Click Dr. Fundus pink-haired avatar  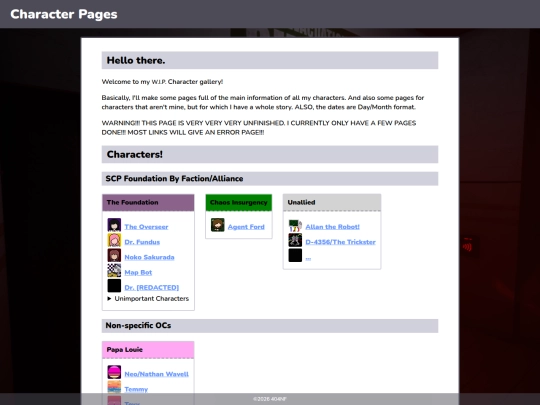(x=114, y=240)
